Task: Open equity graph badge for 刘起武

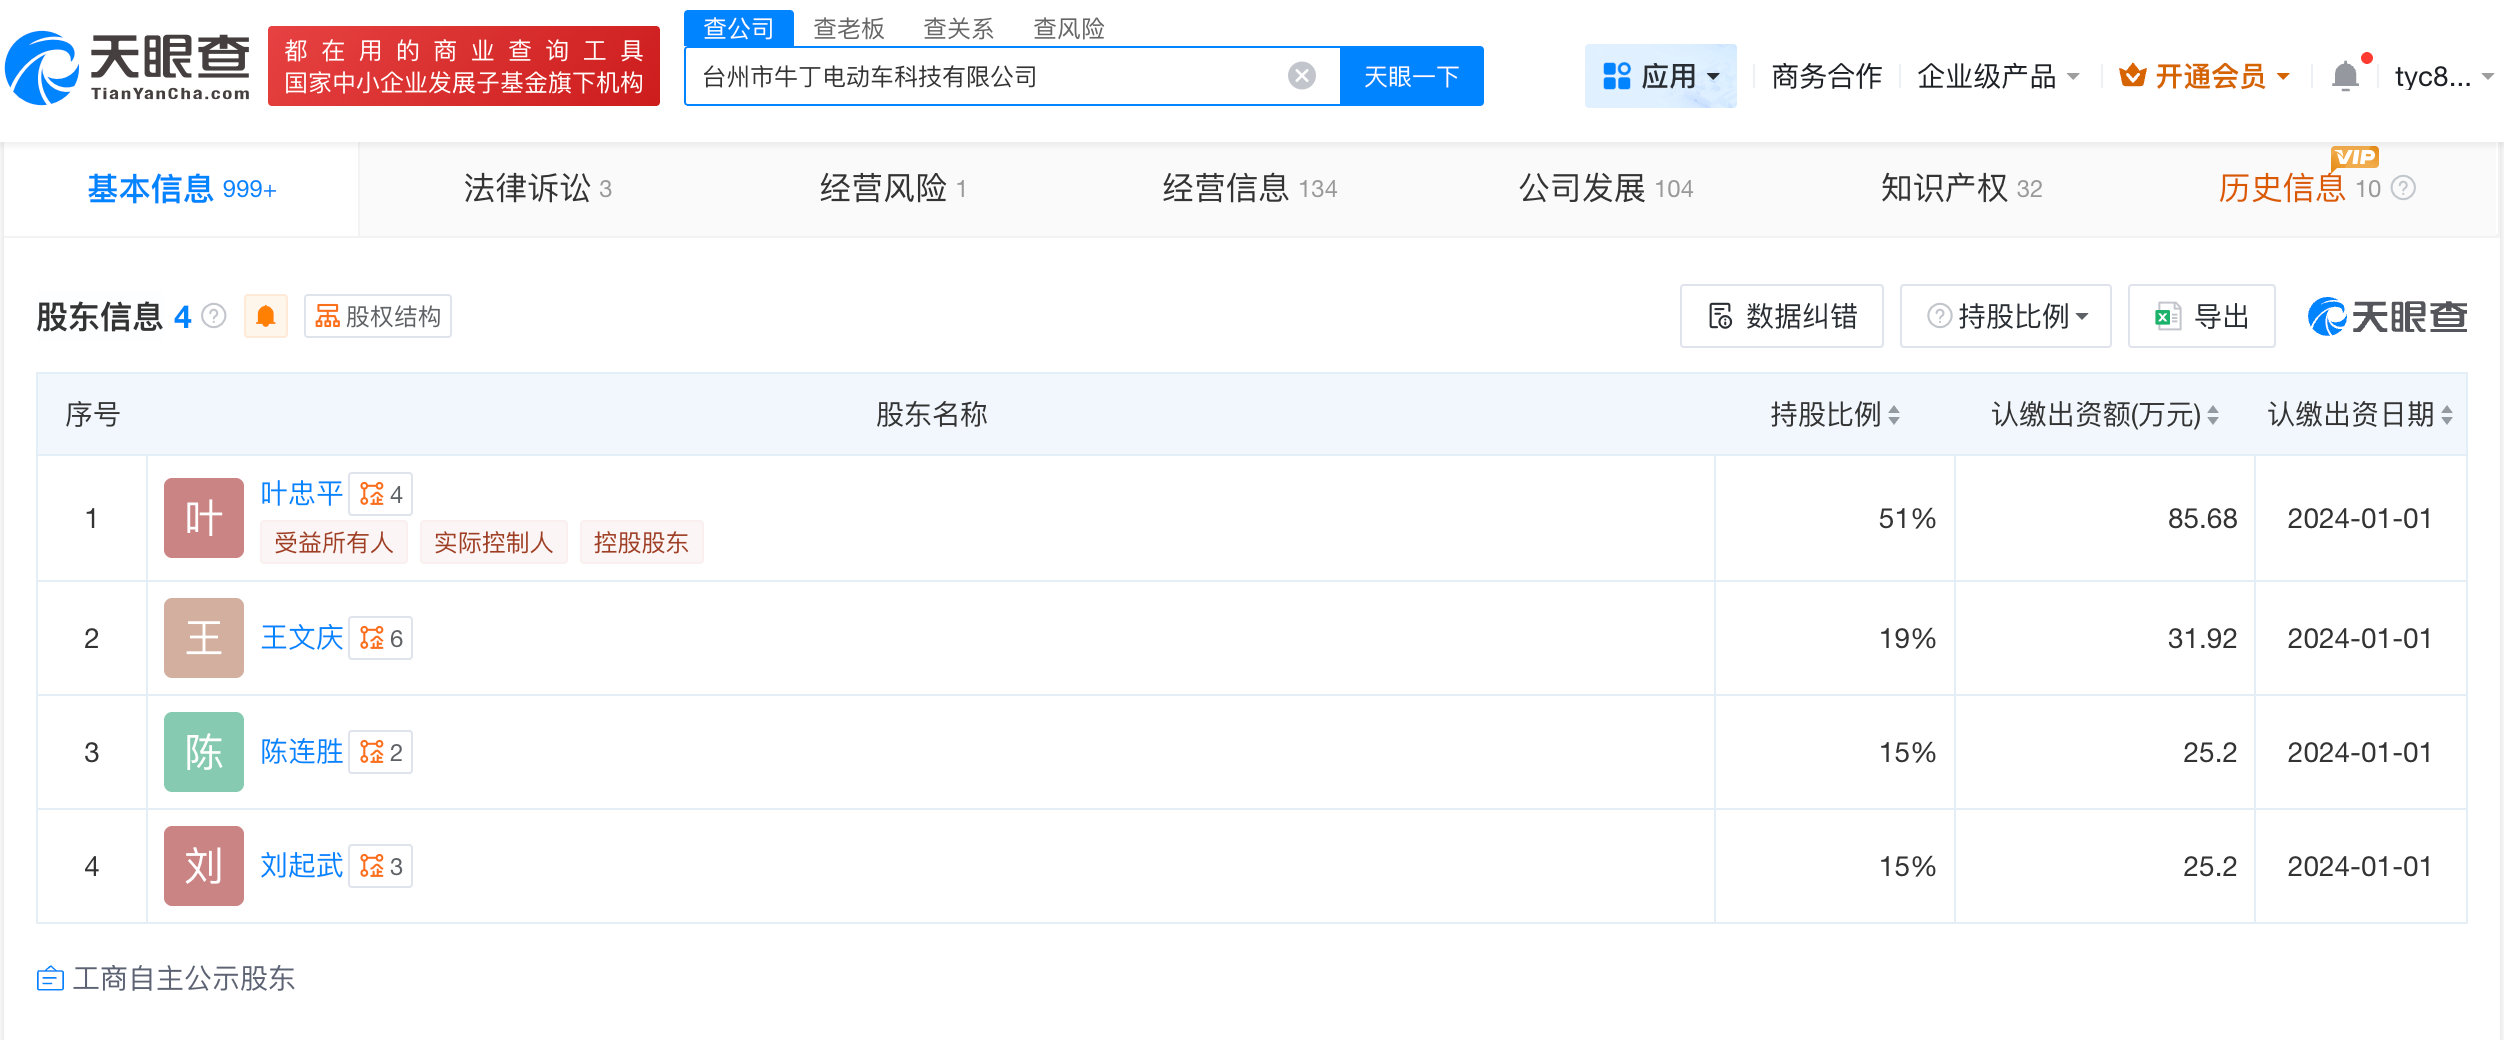Action: 381,866
